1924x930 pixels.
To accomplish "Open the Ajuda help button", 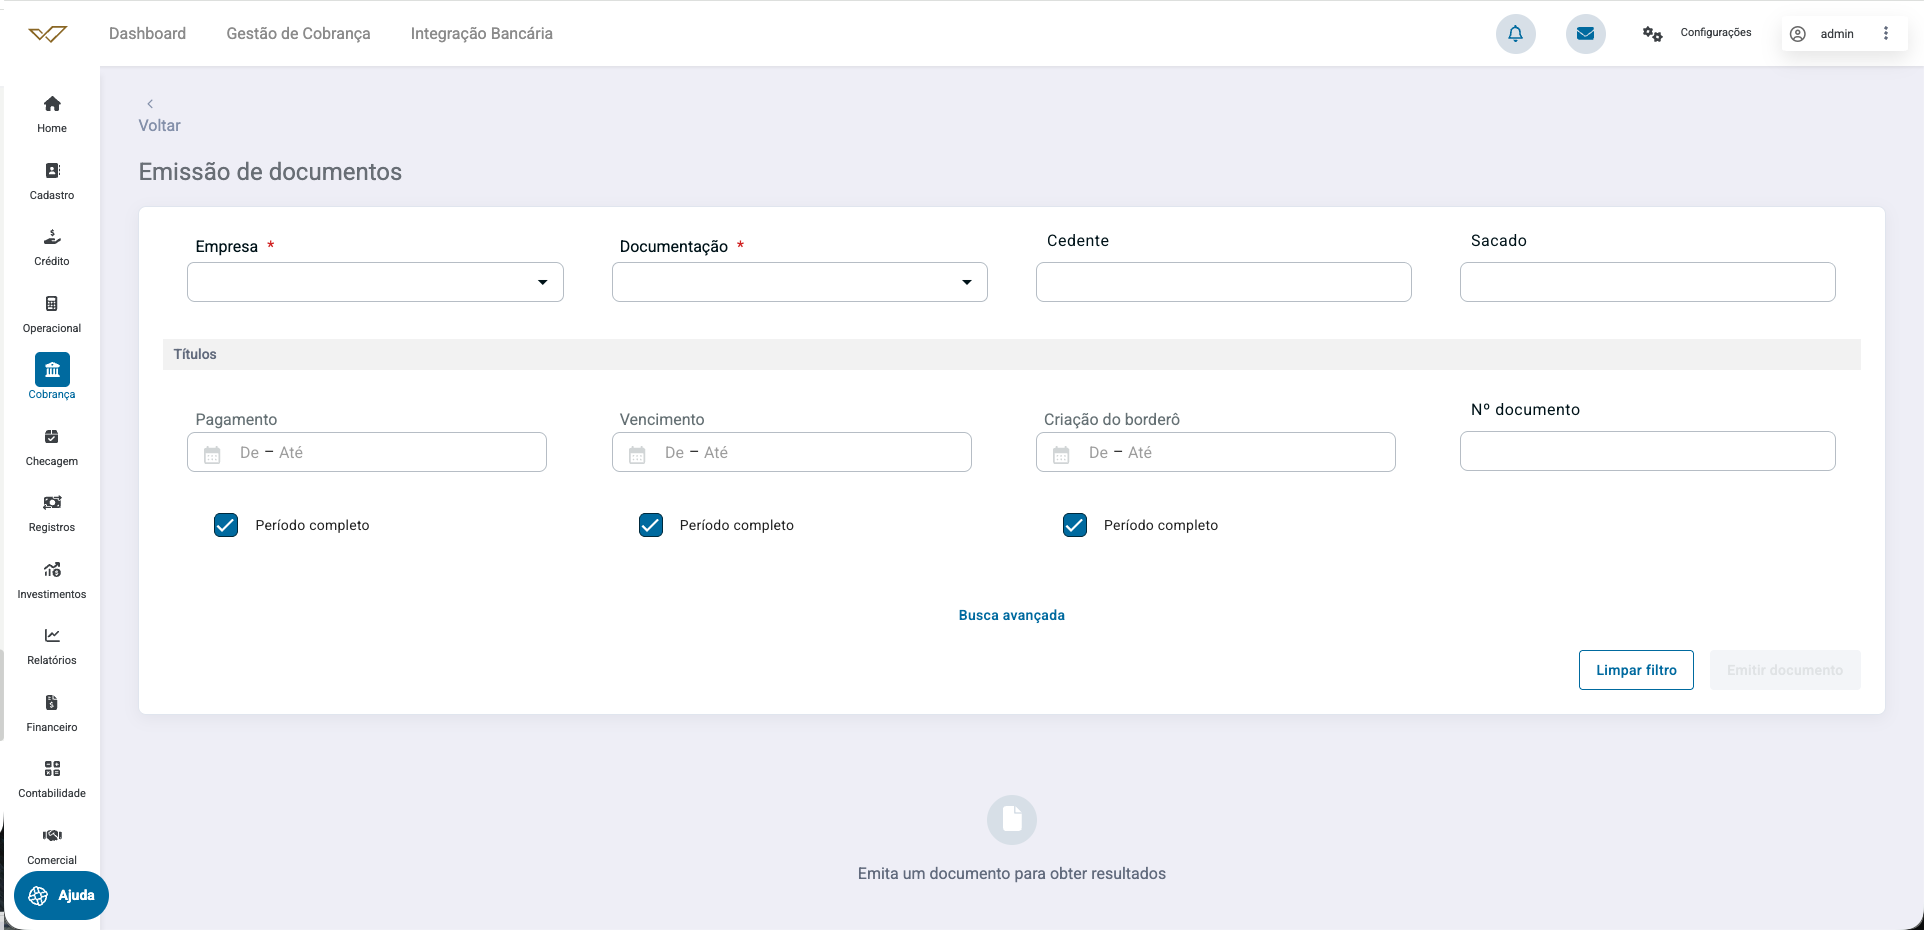I will [x=62, y=896].
